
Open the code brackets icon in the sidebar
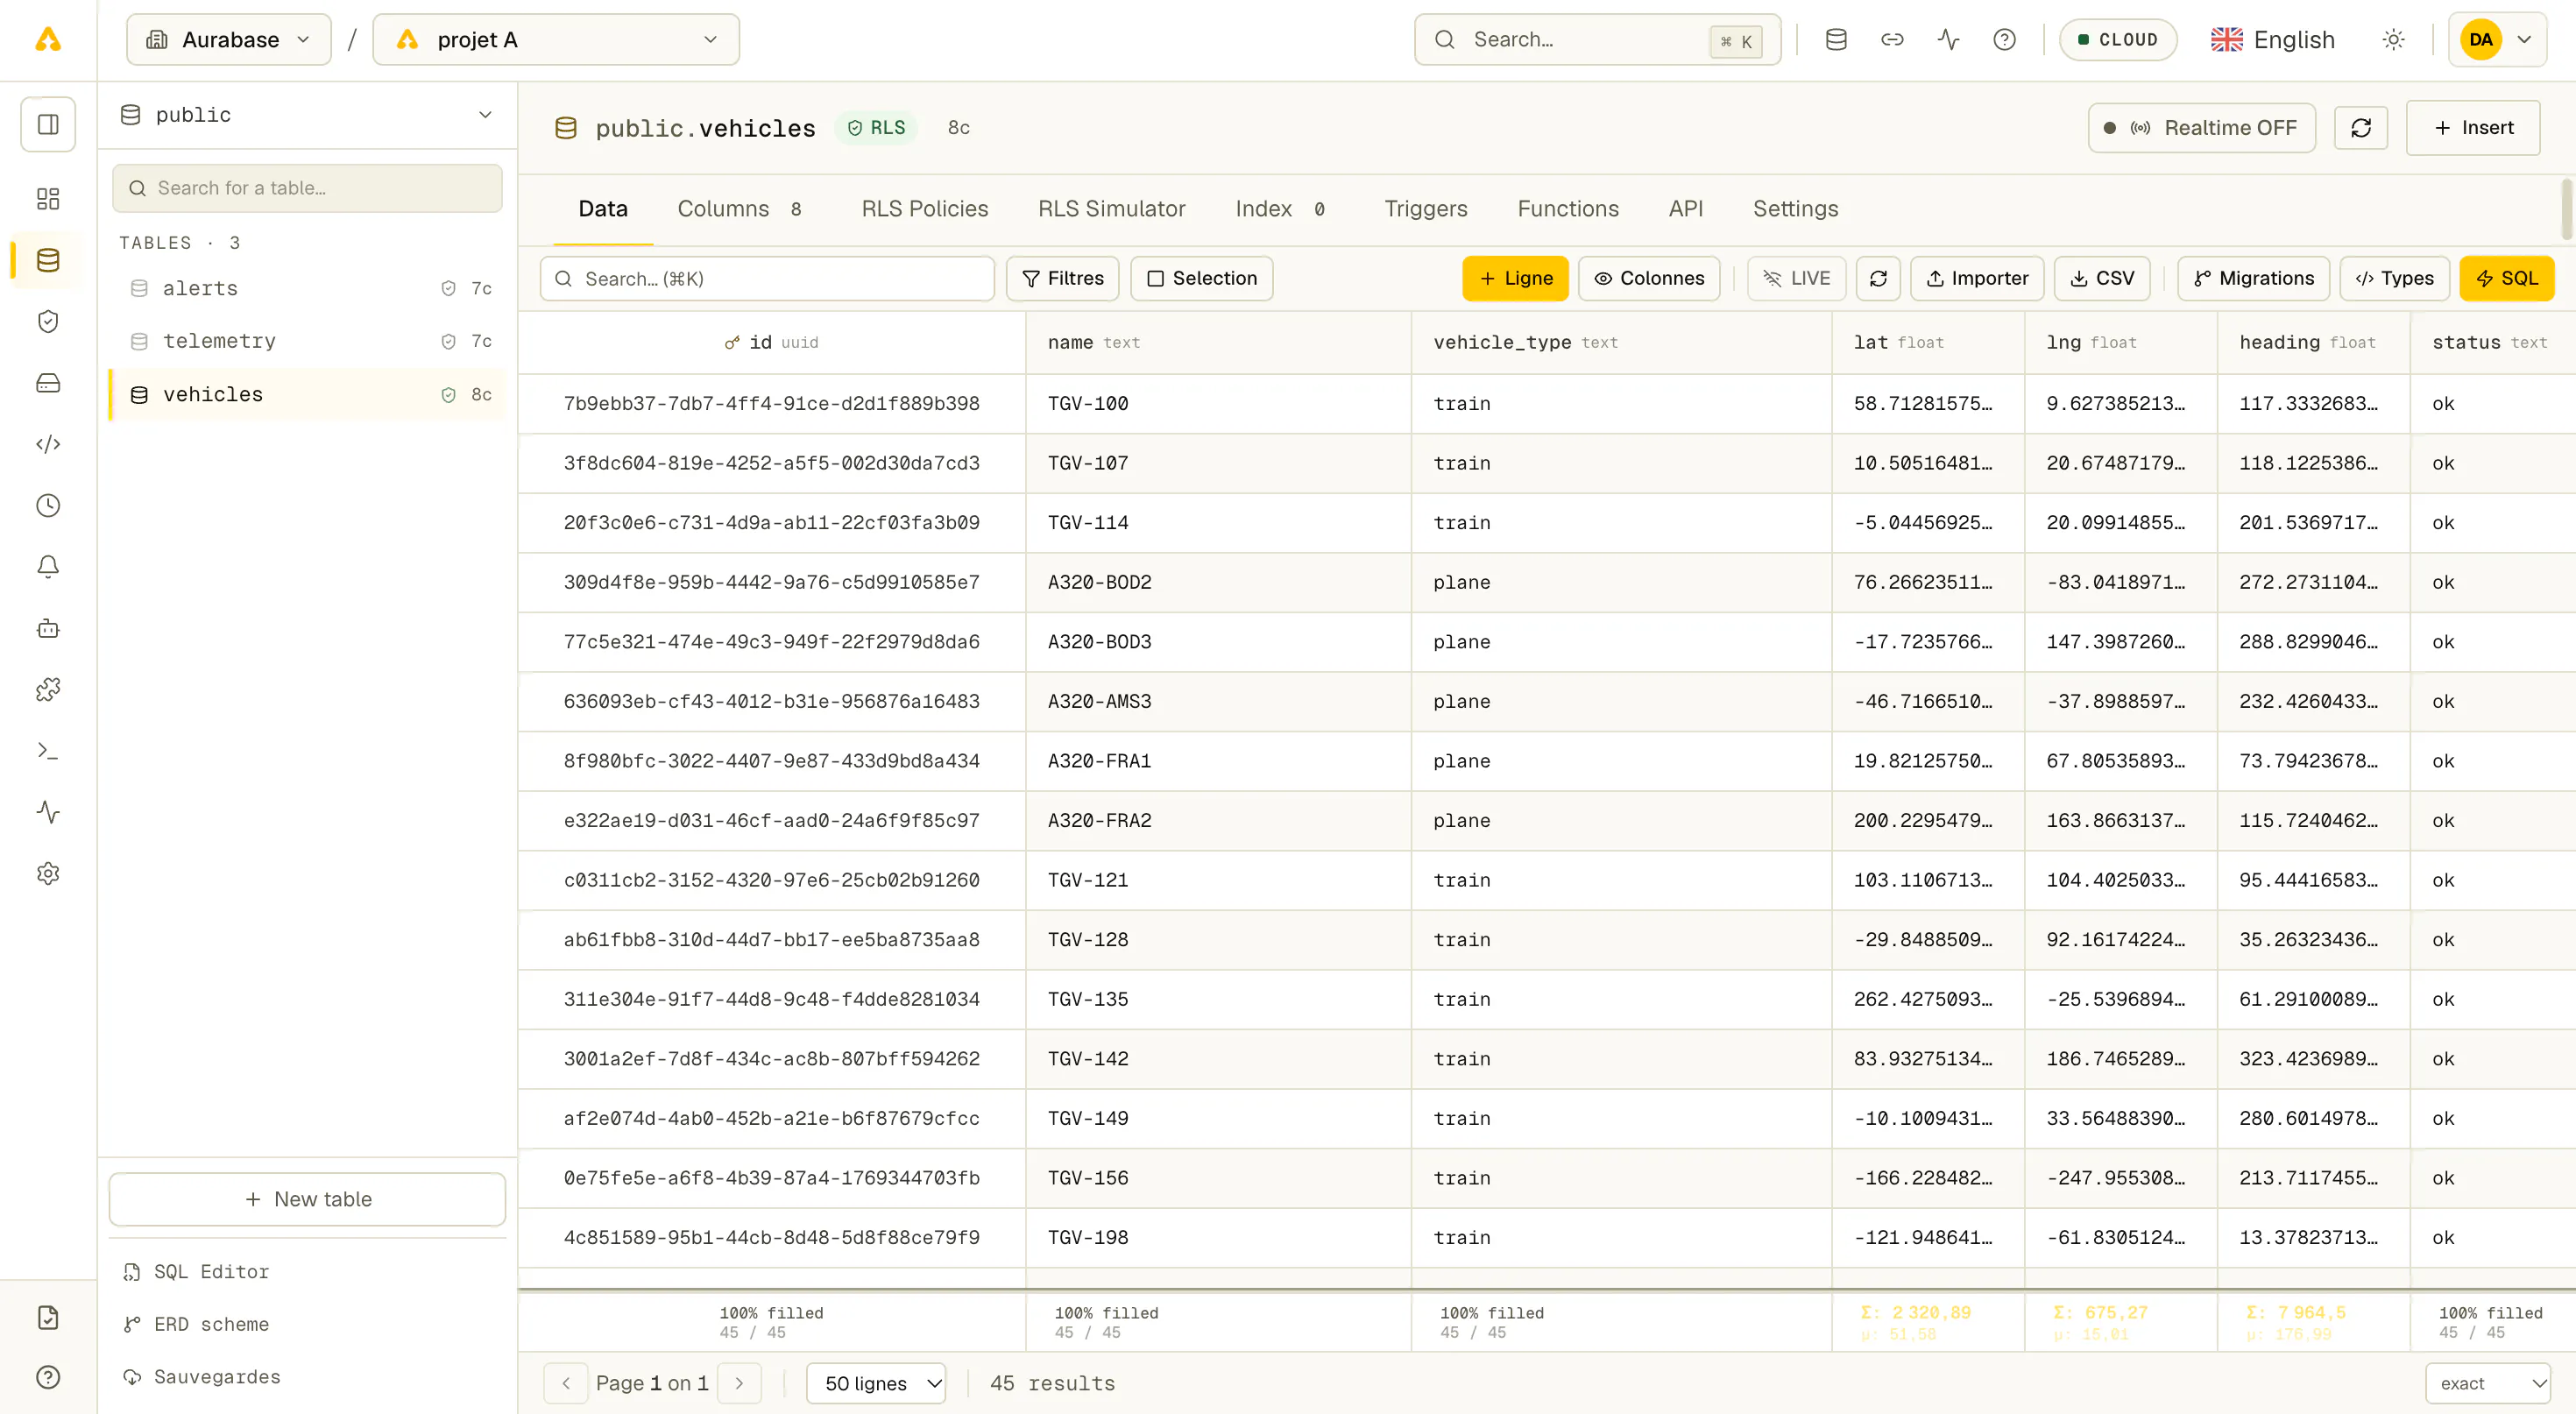[x=48, y=444]
